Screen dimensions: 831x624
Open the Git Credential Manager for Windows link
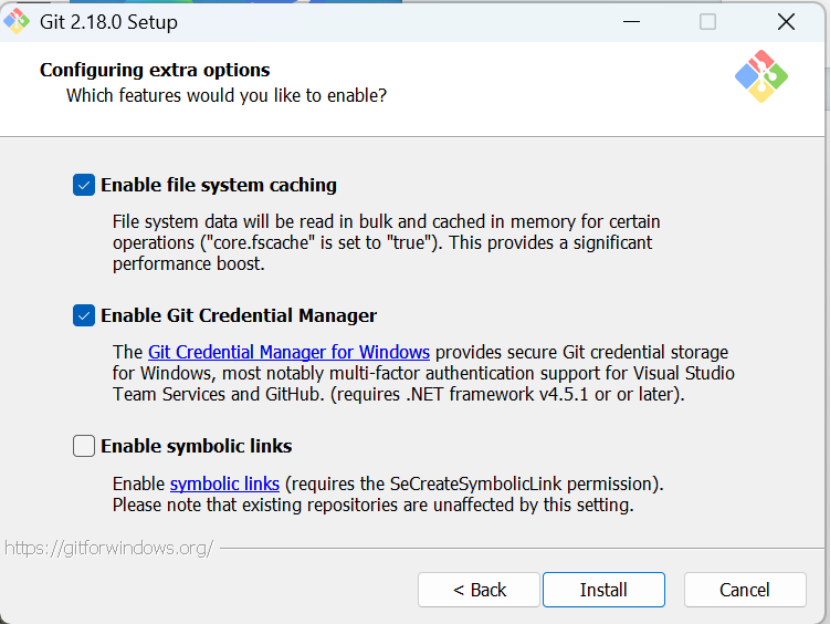point(288,352)
